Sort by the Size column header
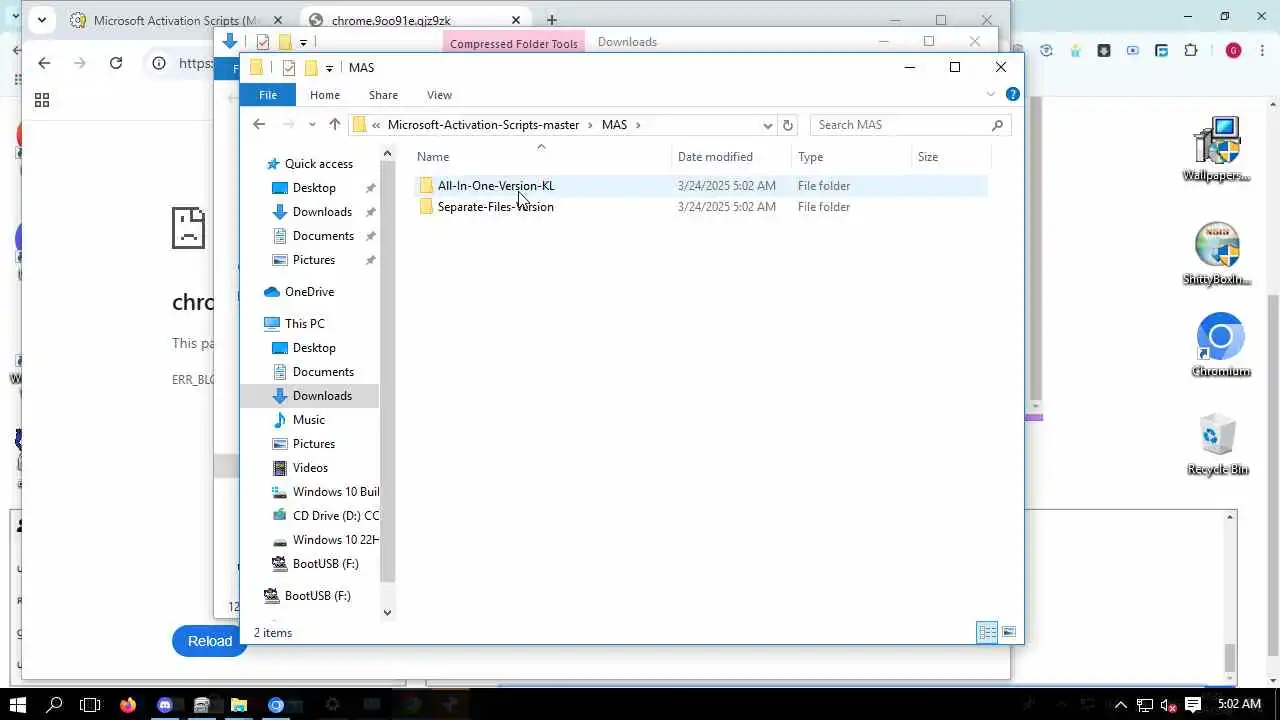 951,157
